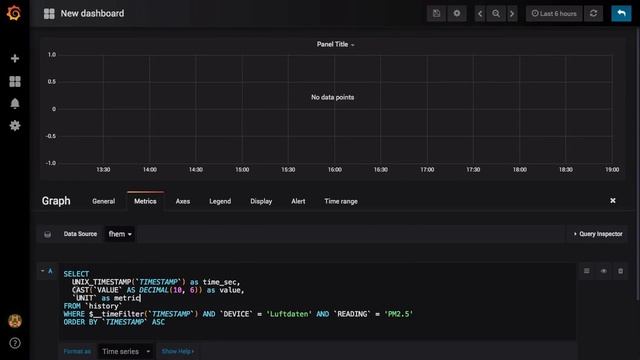This screenshot has height=360, width=640.
Task: Open the New dashboard title menu
Action: [x=92, y=13]
